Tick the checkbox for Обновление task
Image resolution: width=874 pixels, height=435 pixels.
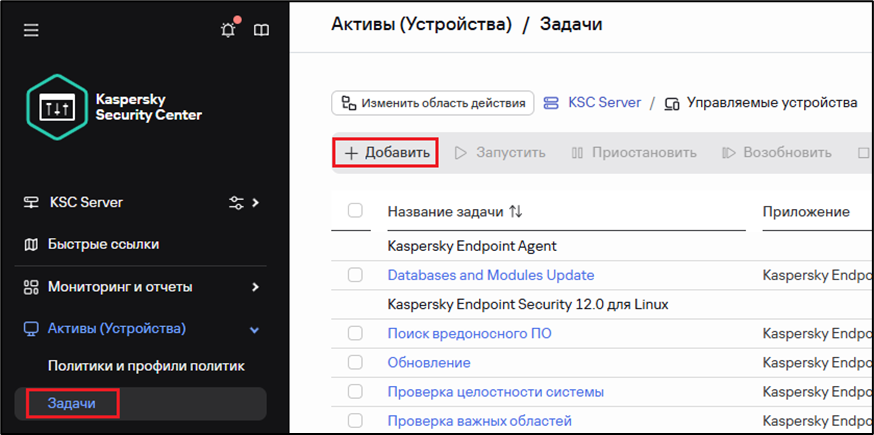click(x=355, y=362)
